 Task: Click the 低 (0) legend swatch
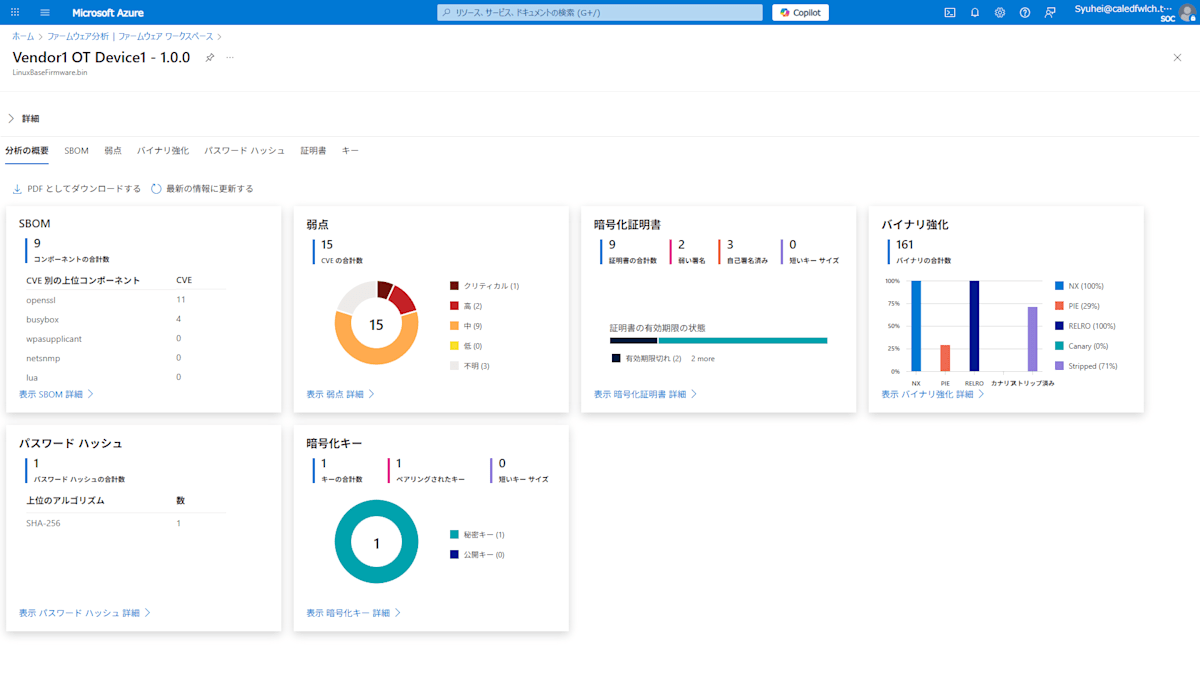click(454, 346)
